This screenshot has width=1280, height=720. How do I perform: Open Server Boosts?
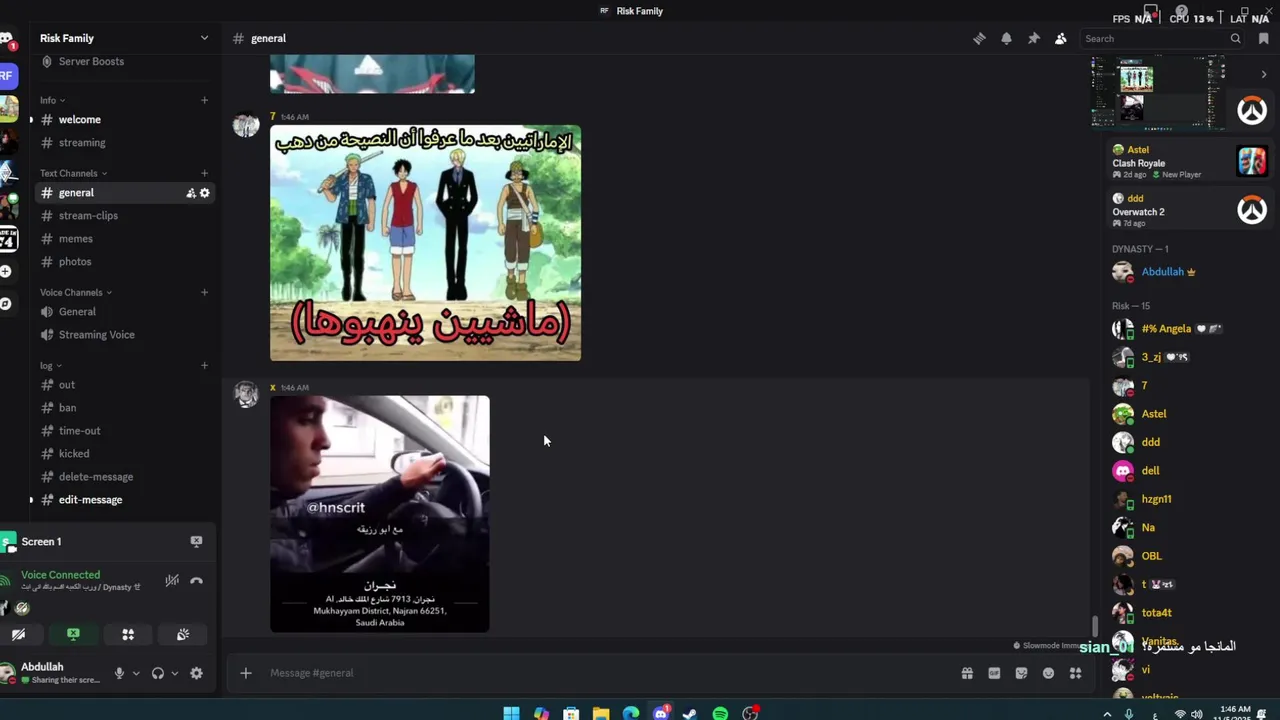(x=91, y=61)
